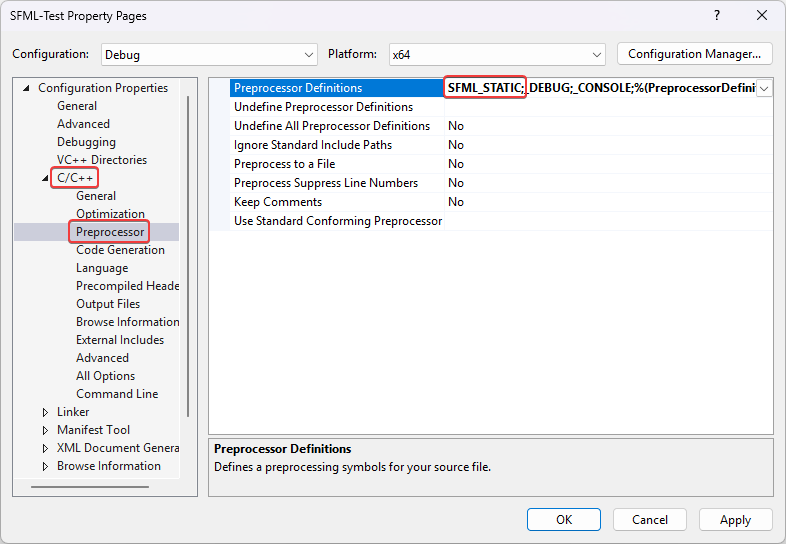This screenshot has height=544, width=786.
Task: Click the Preprocessor Definitions value field
Action: (x=600, y=88)
